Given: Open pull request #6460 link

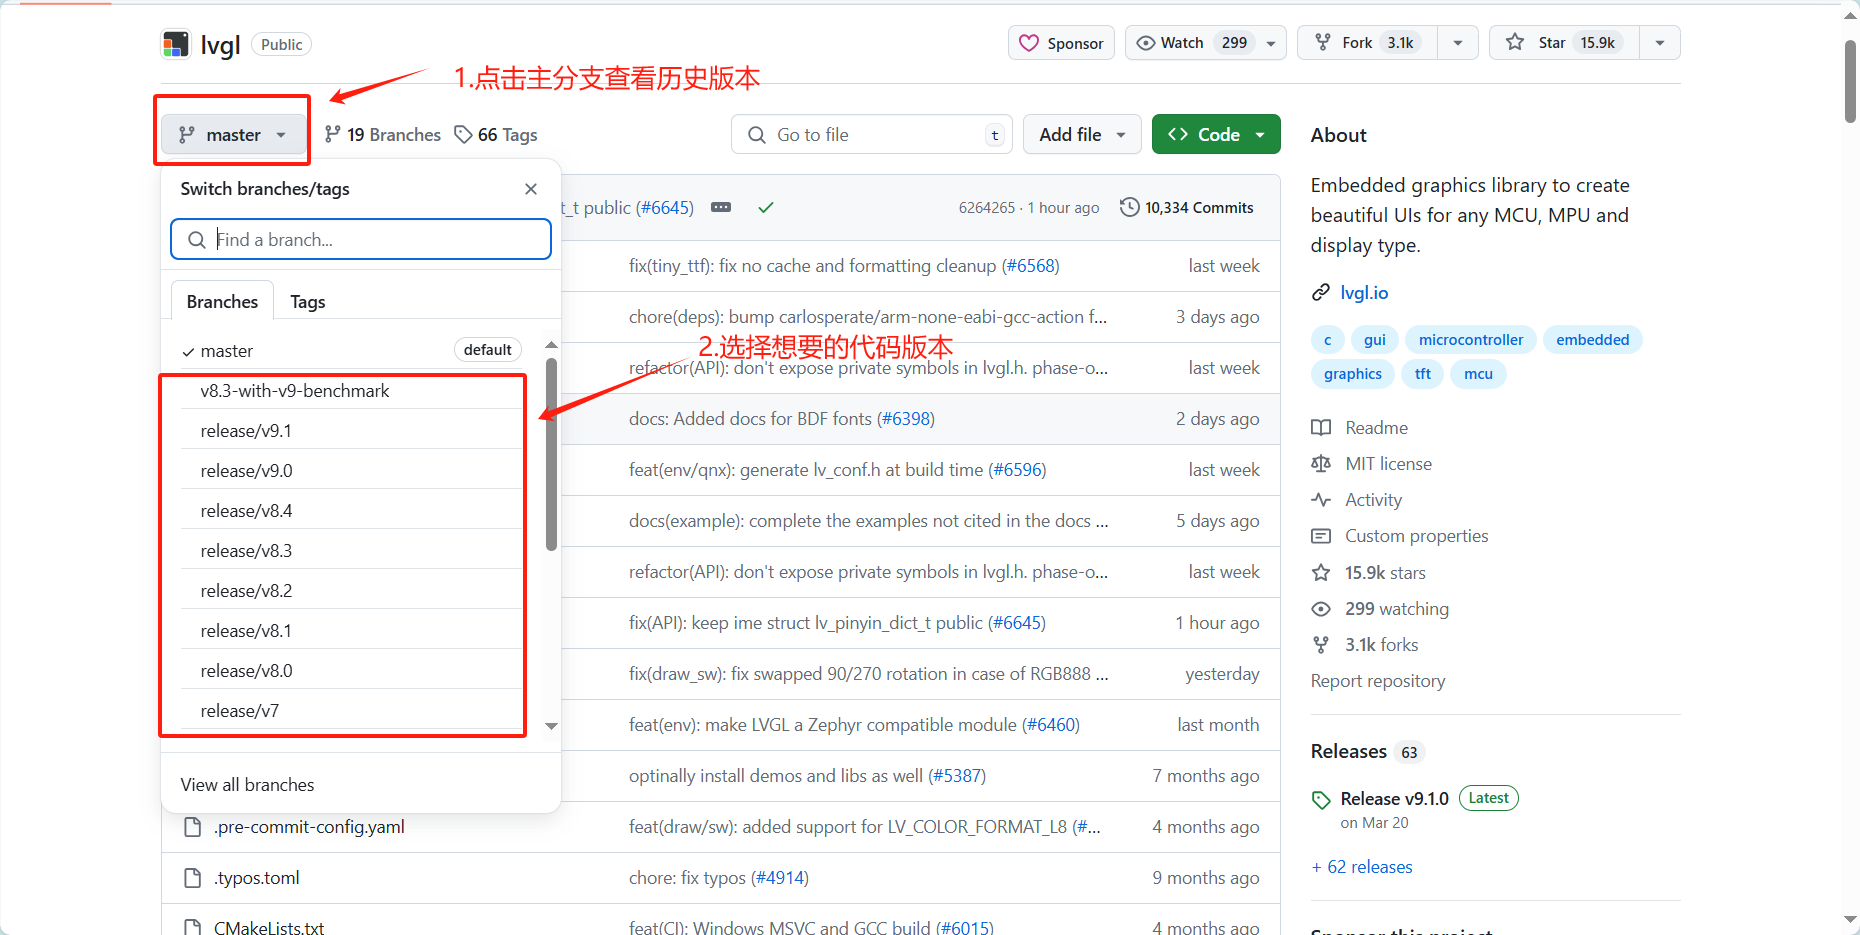Looking at the screenshot, I should [1051, 725].
